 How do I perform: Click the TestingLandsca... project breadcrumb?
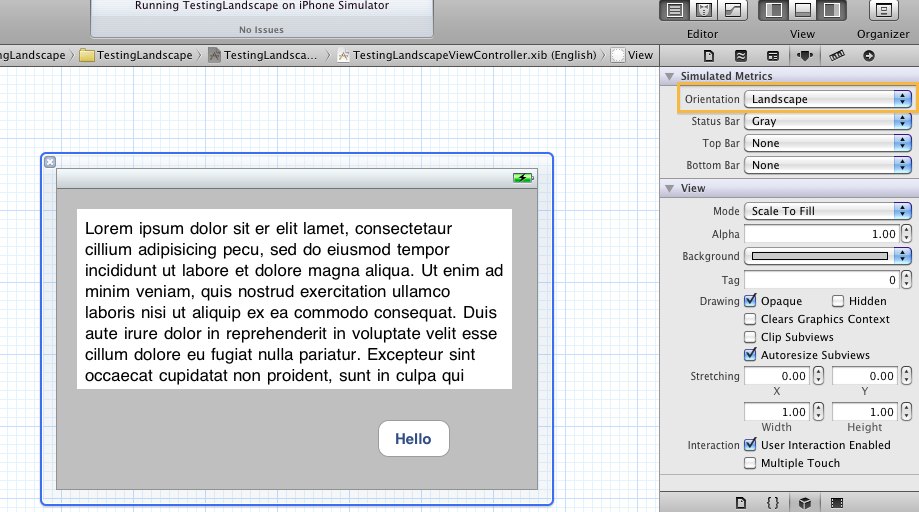click(x=263, y=55)
